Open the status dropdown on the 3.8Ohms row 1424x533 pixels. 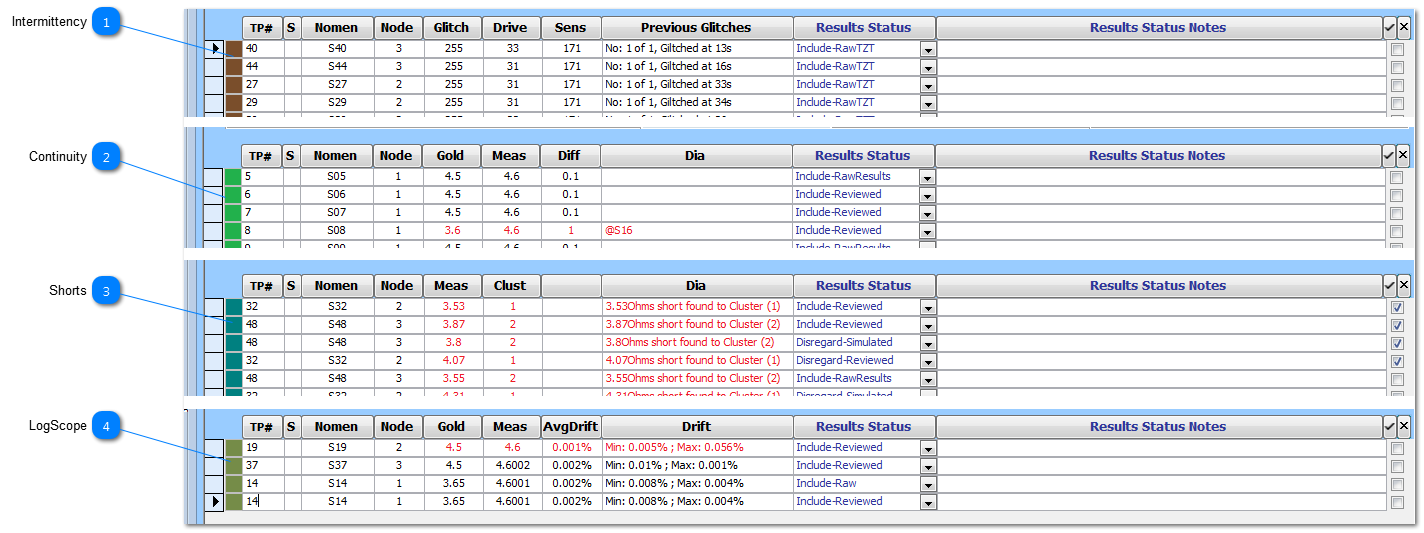pos(928,343)
